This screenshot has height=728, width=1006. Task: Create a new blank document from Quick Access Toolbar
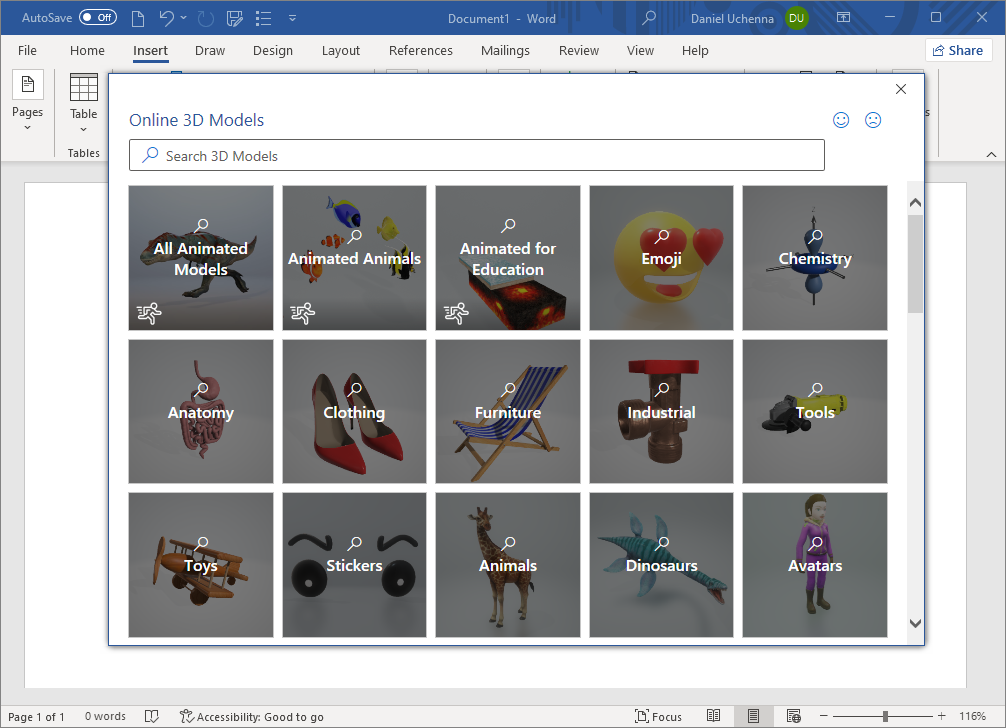tap(137, 17)
